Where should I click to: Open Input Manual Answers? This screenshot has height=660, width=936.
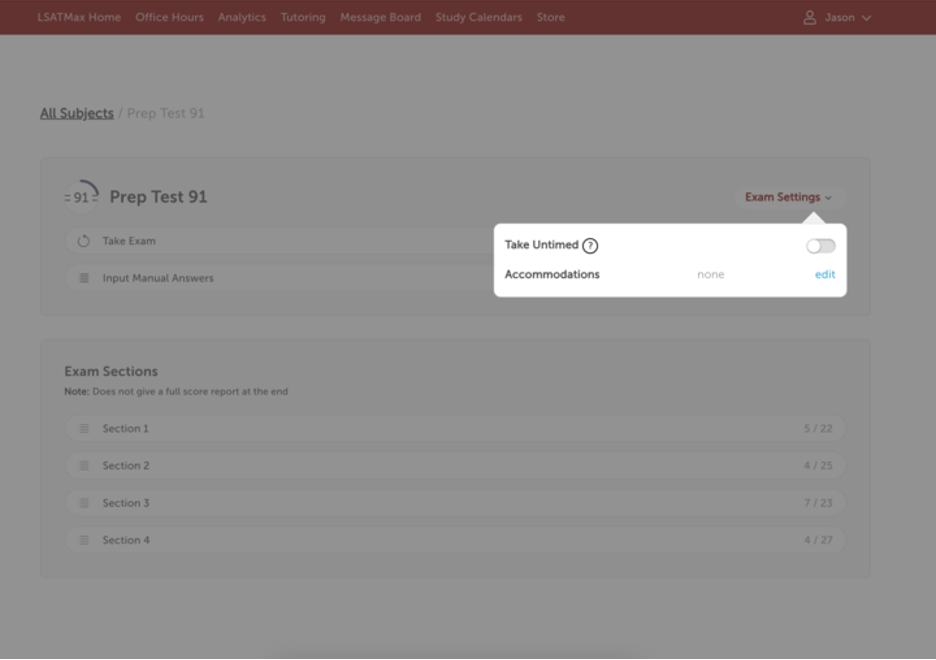coord(279,278)
